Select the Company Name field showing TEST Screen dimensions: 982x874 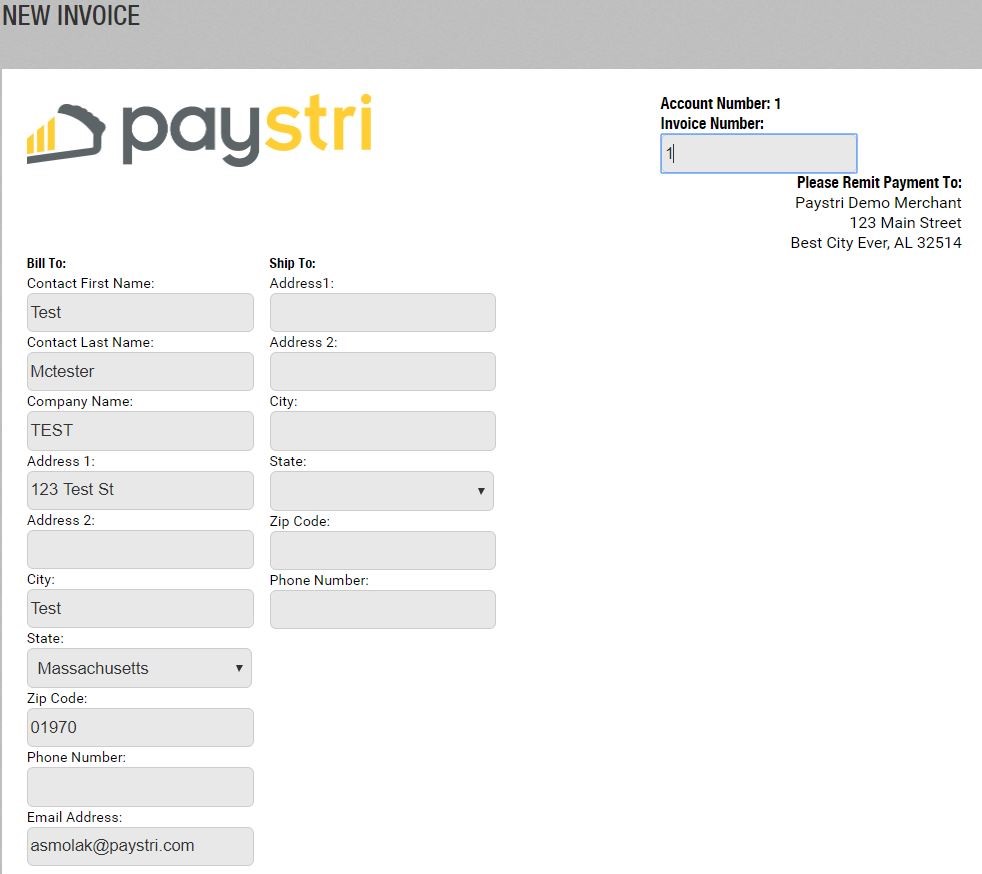[139, 430]
